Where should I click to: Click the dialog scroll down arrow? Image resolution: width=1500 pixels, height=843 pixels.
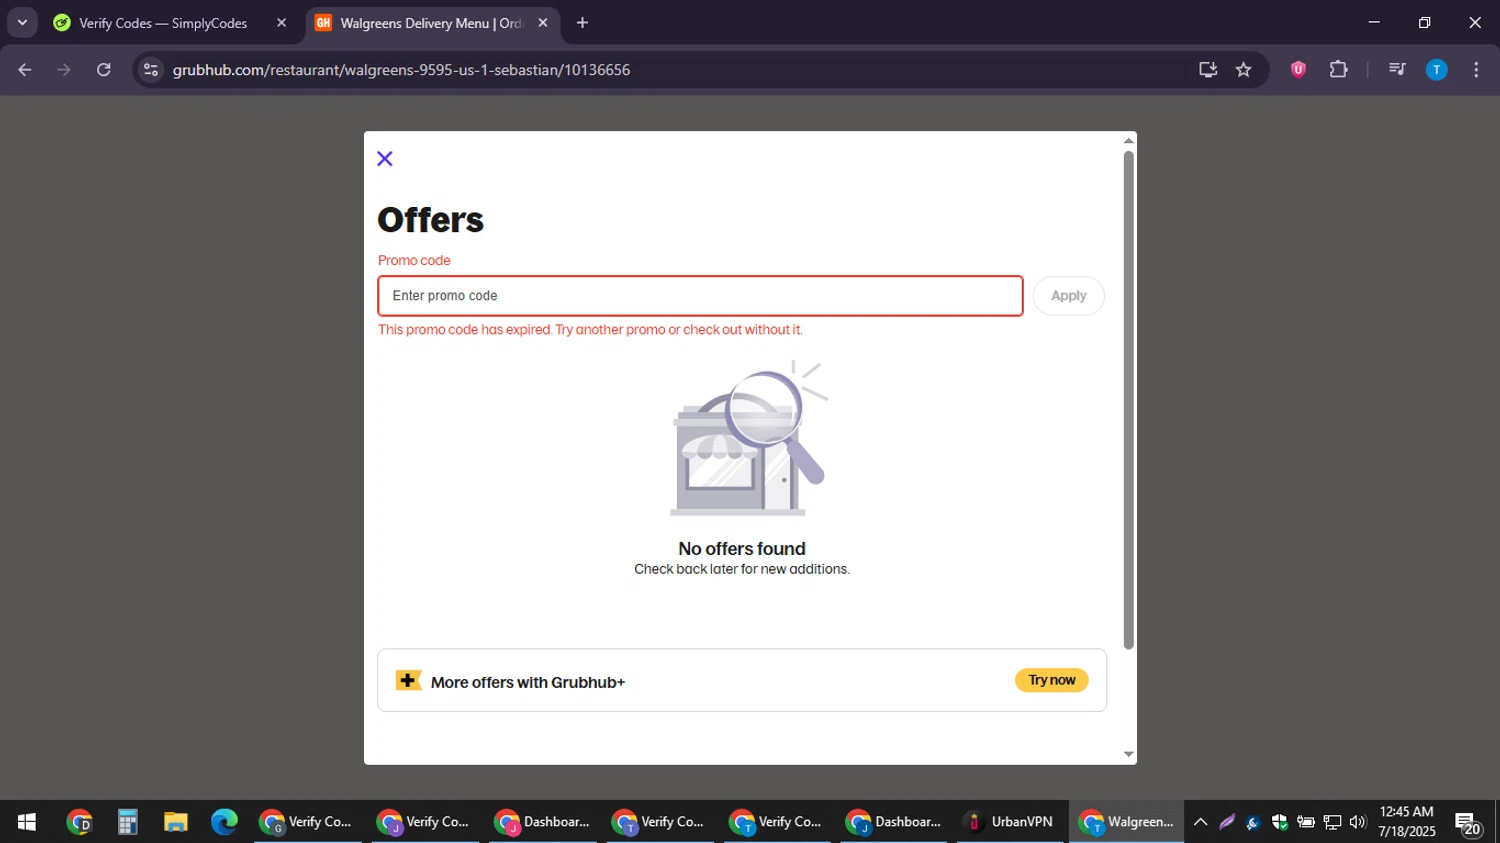1128,755
